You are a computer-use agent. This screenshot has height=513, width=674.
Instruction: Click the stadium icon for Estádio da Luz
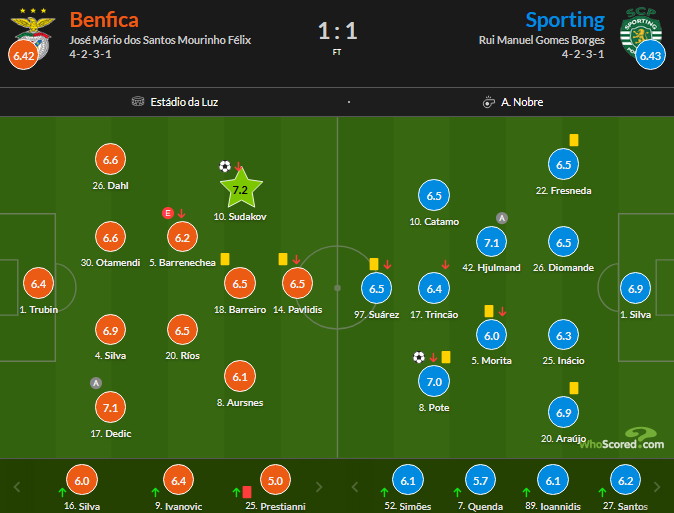[138, 102]
